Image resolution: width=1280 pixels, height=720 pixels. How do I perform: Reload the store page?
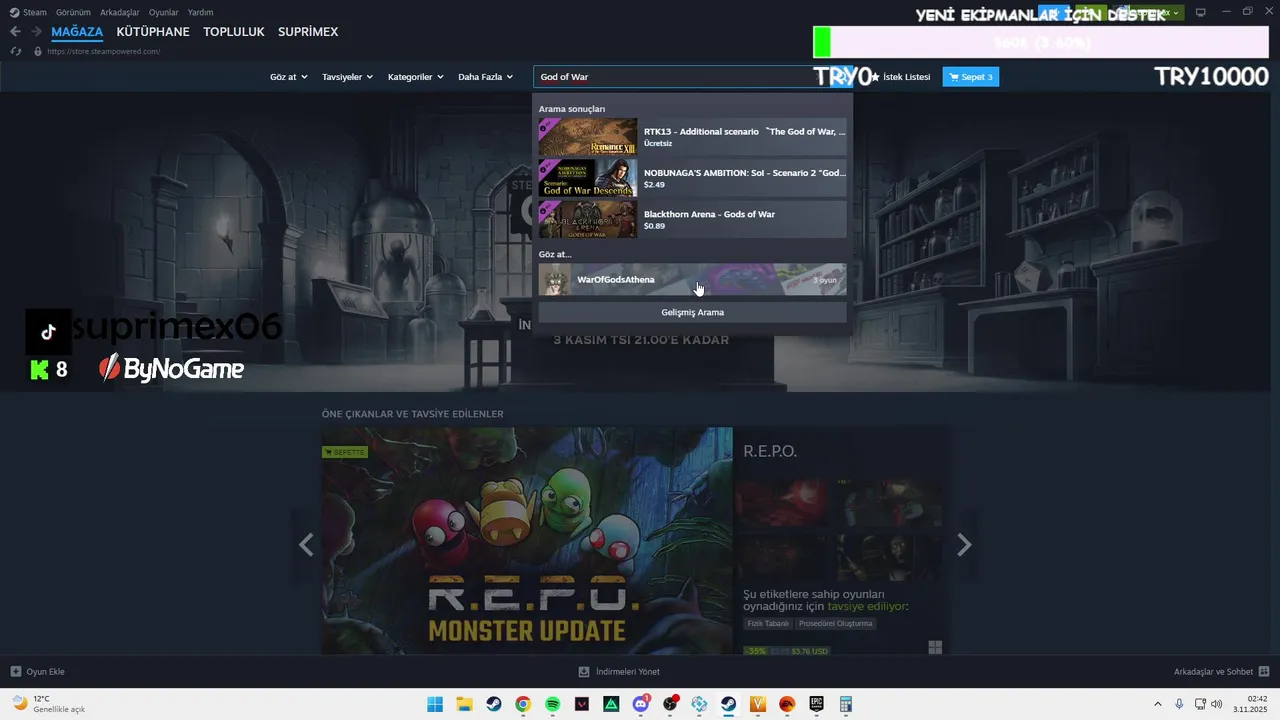pos(15,51)
